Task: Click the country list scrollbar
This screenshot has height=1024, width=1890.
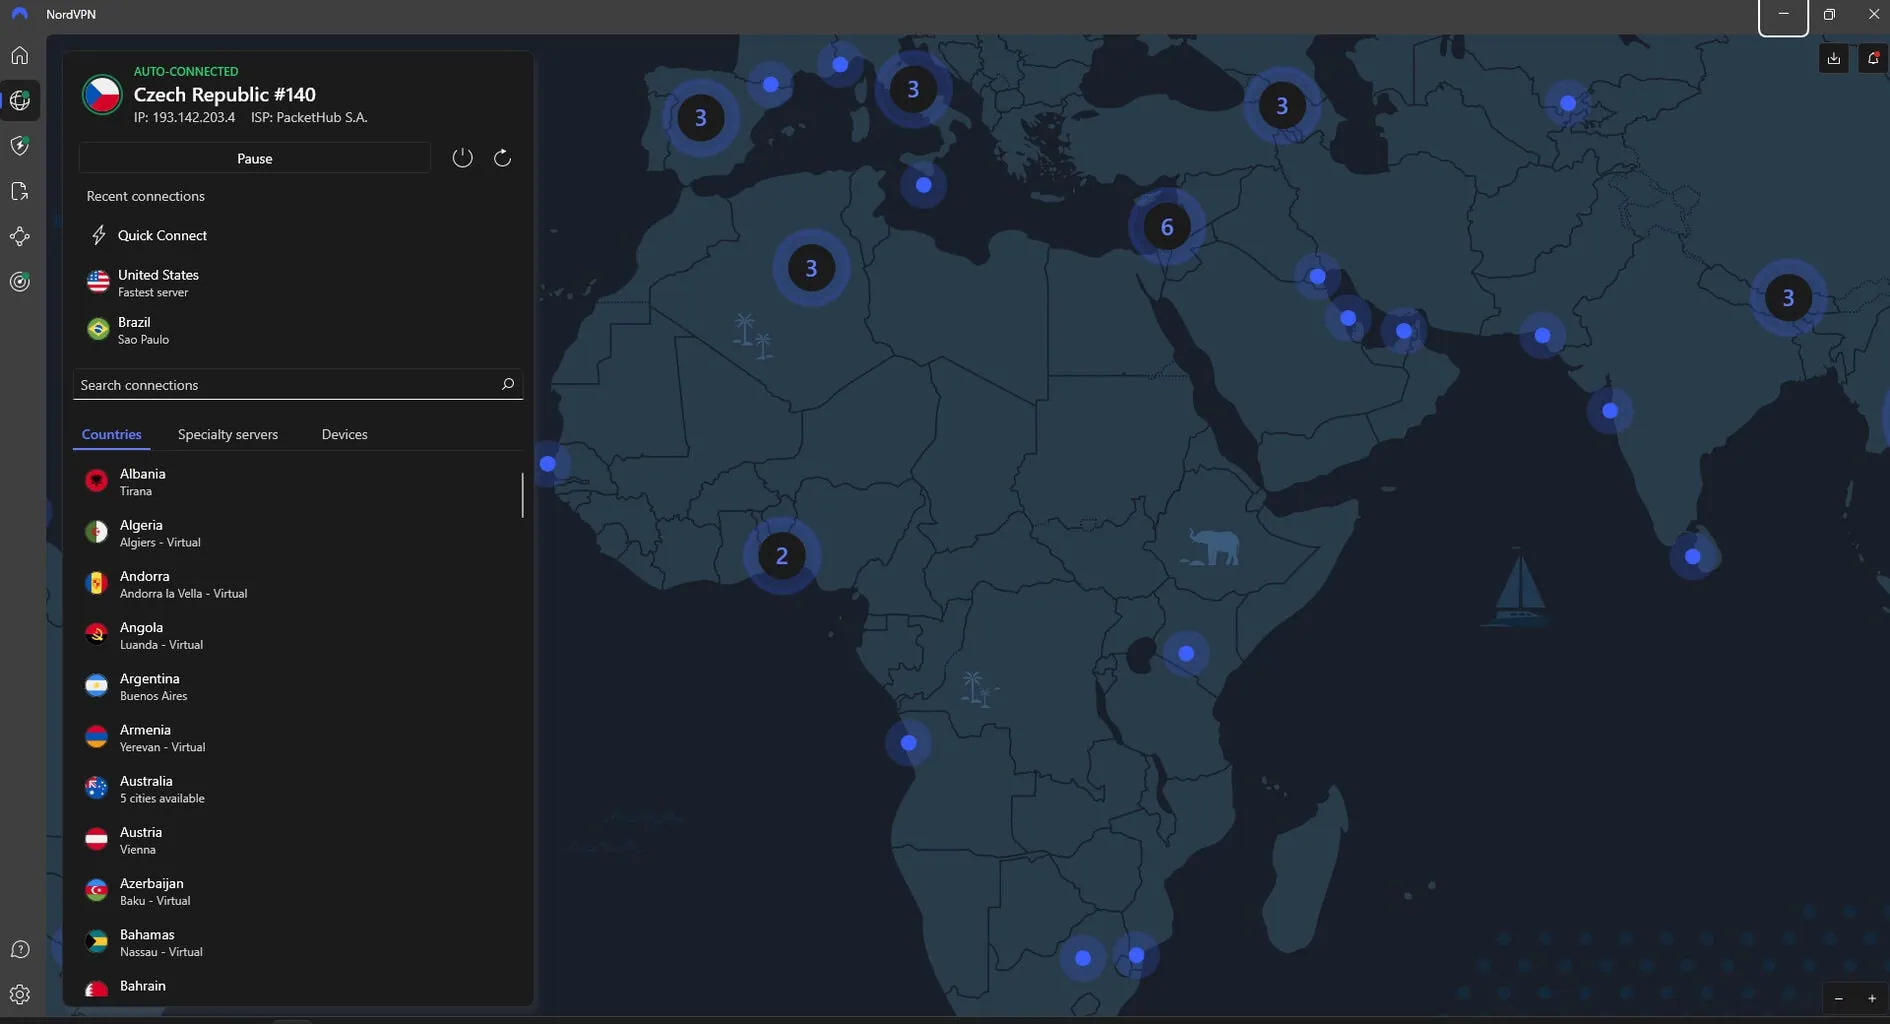Action: (x=522, y=496)
